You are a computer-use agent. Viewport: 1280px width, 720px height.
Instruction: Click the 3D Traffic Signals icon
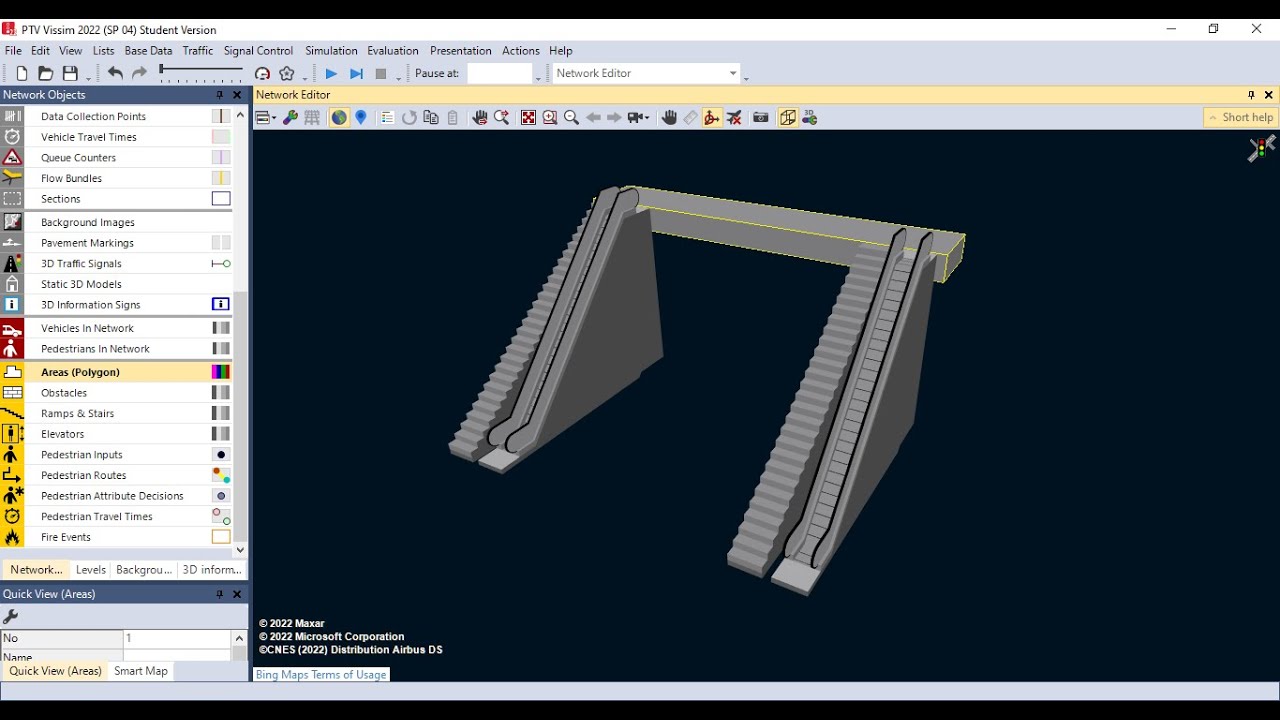point(12,263)
